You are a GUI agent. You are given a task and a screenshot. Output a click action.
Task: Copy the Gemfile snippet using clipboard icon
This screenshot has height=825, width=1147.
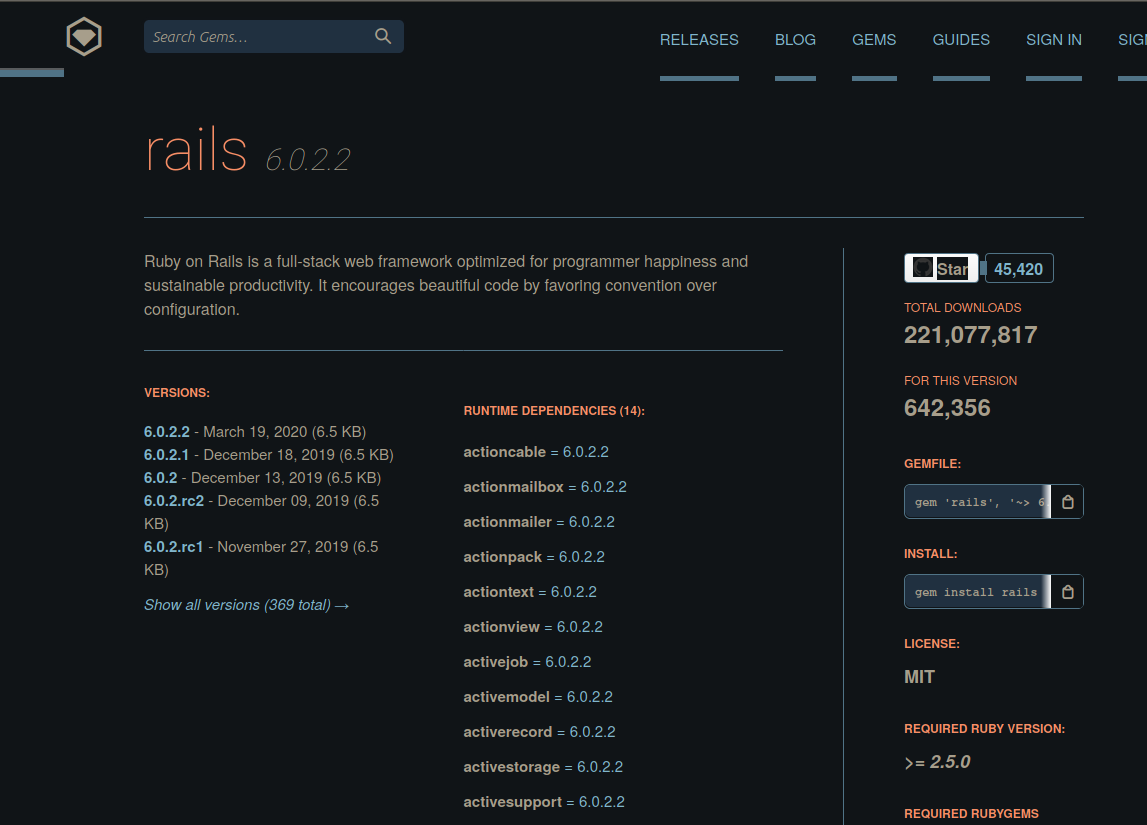coord(1066,501)
